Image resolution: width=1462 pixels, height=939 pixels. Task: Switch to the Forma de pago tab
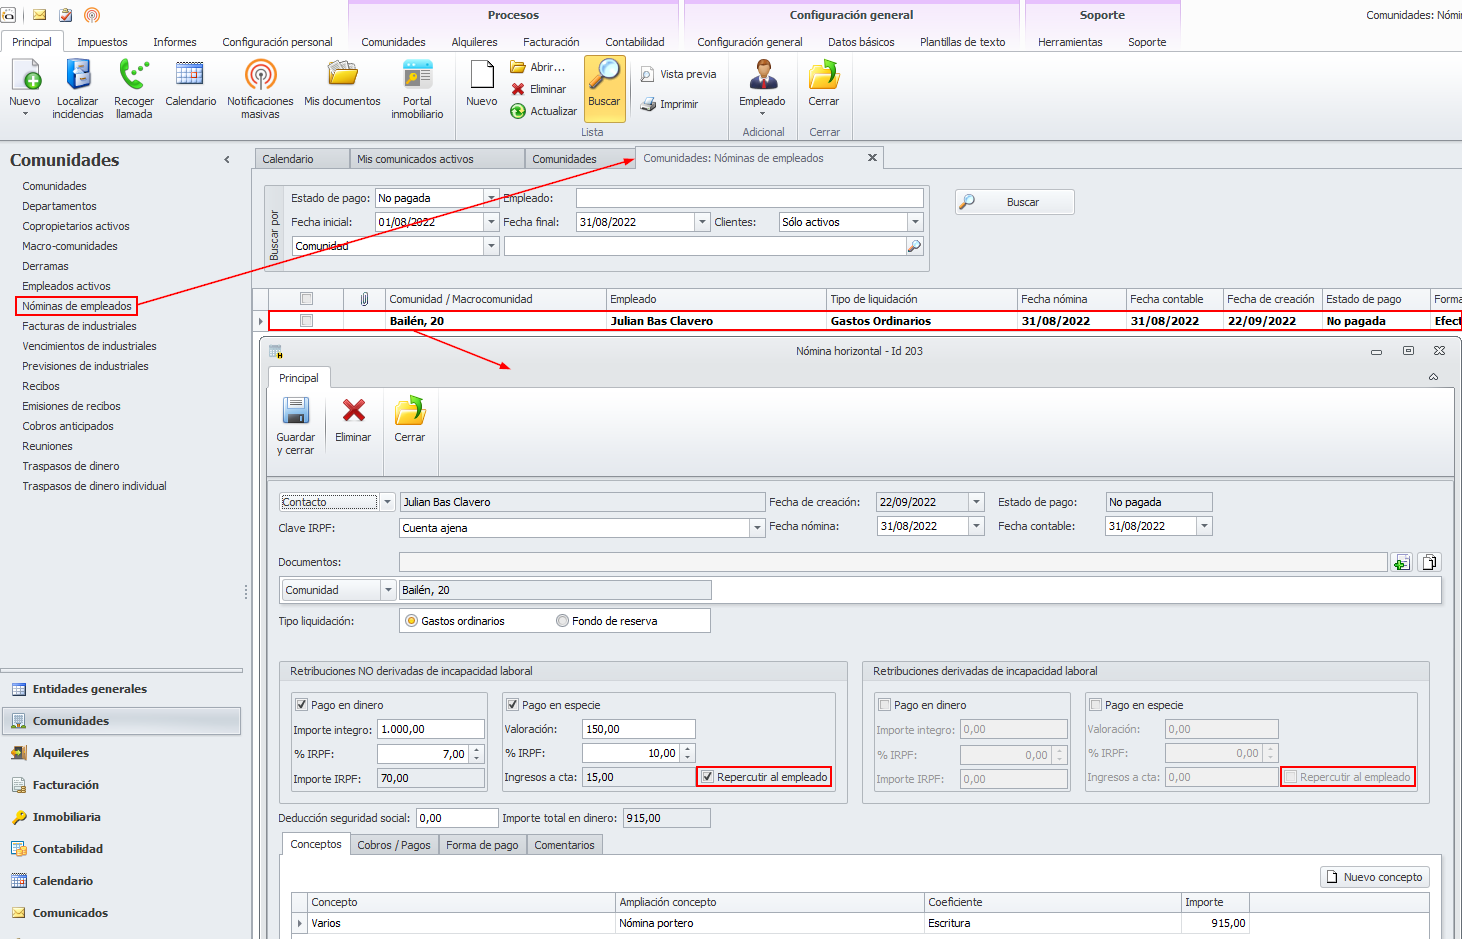[482, 845]
